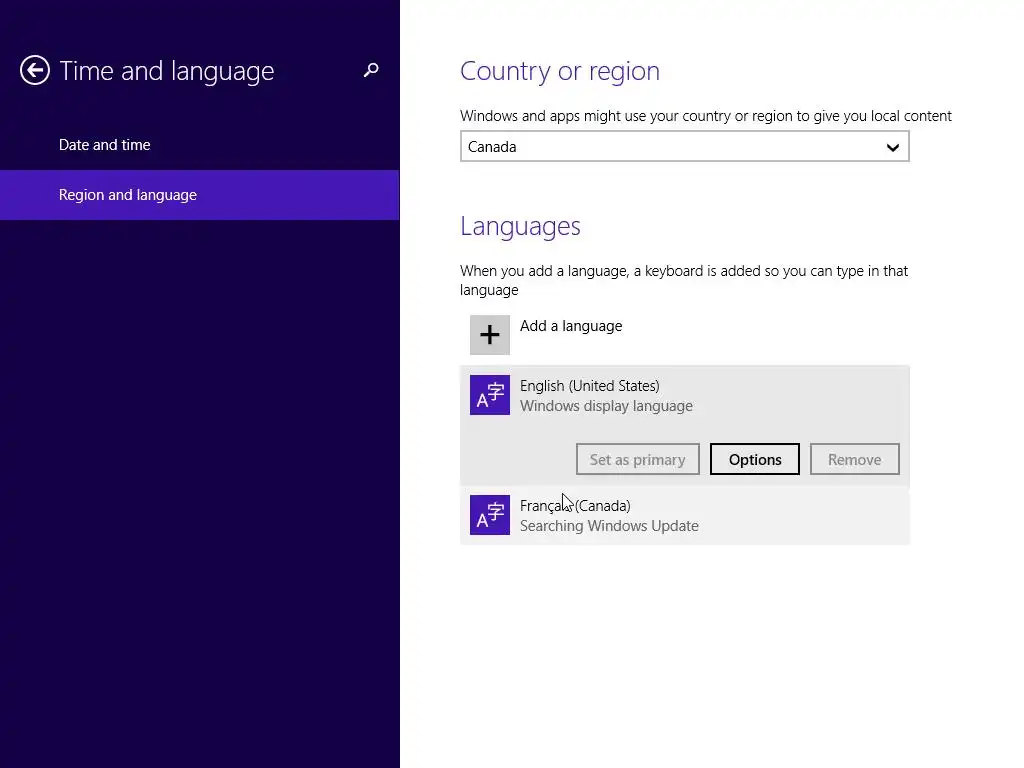Viewport: 1024px width, 768px height.
Task: Select the Français (Canada) language icon
Action: point(490,515)
